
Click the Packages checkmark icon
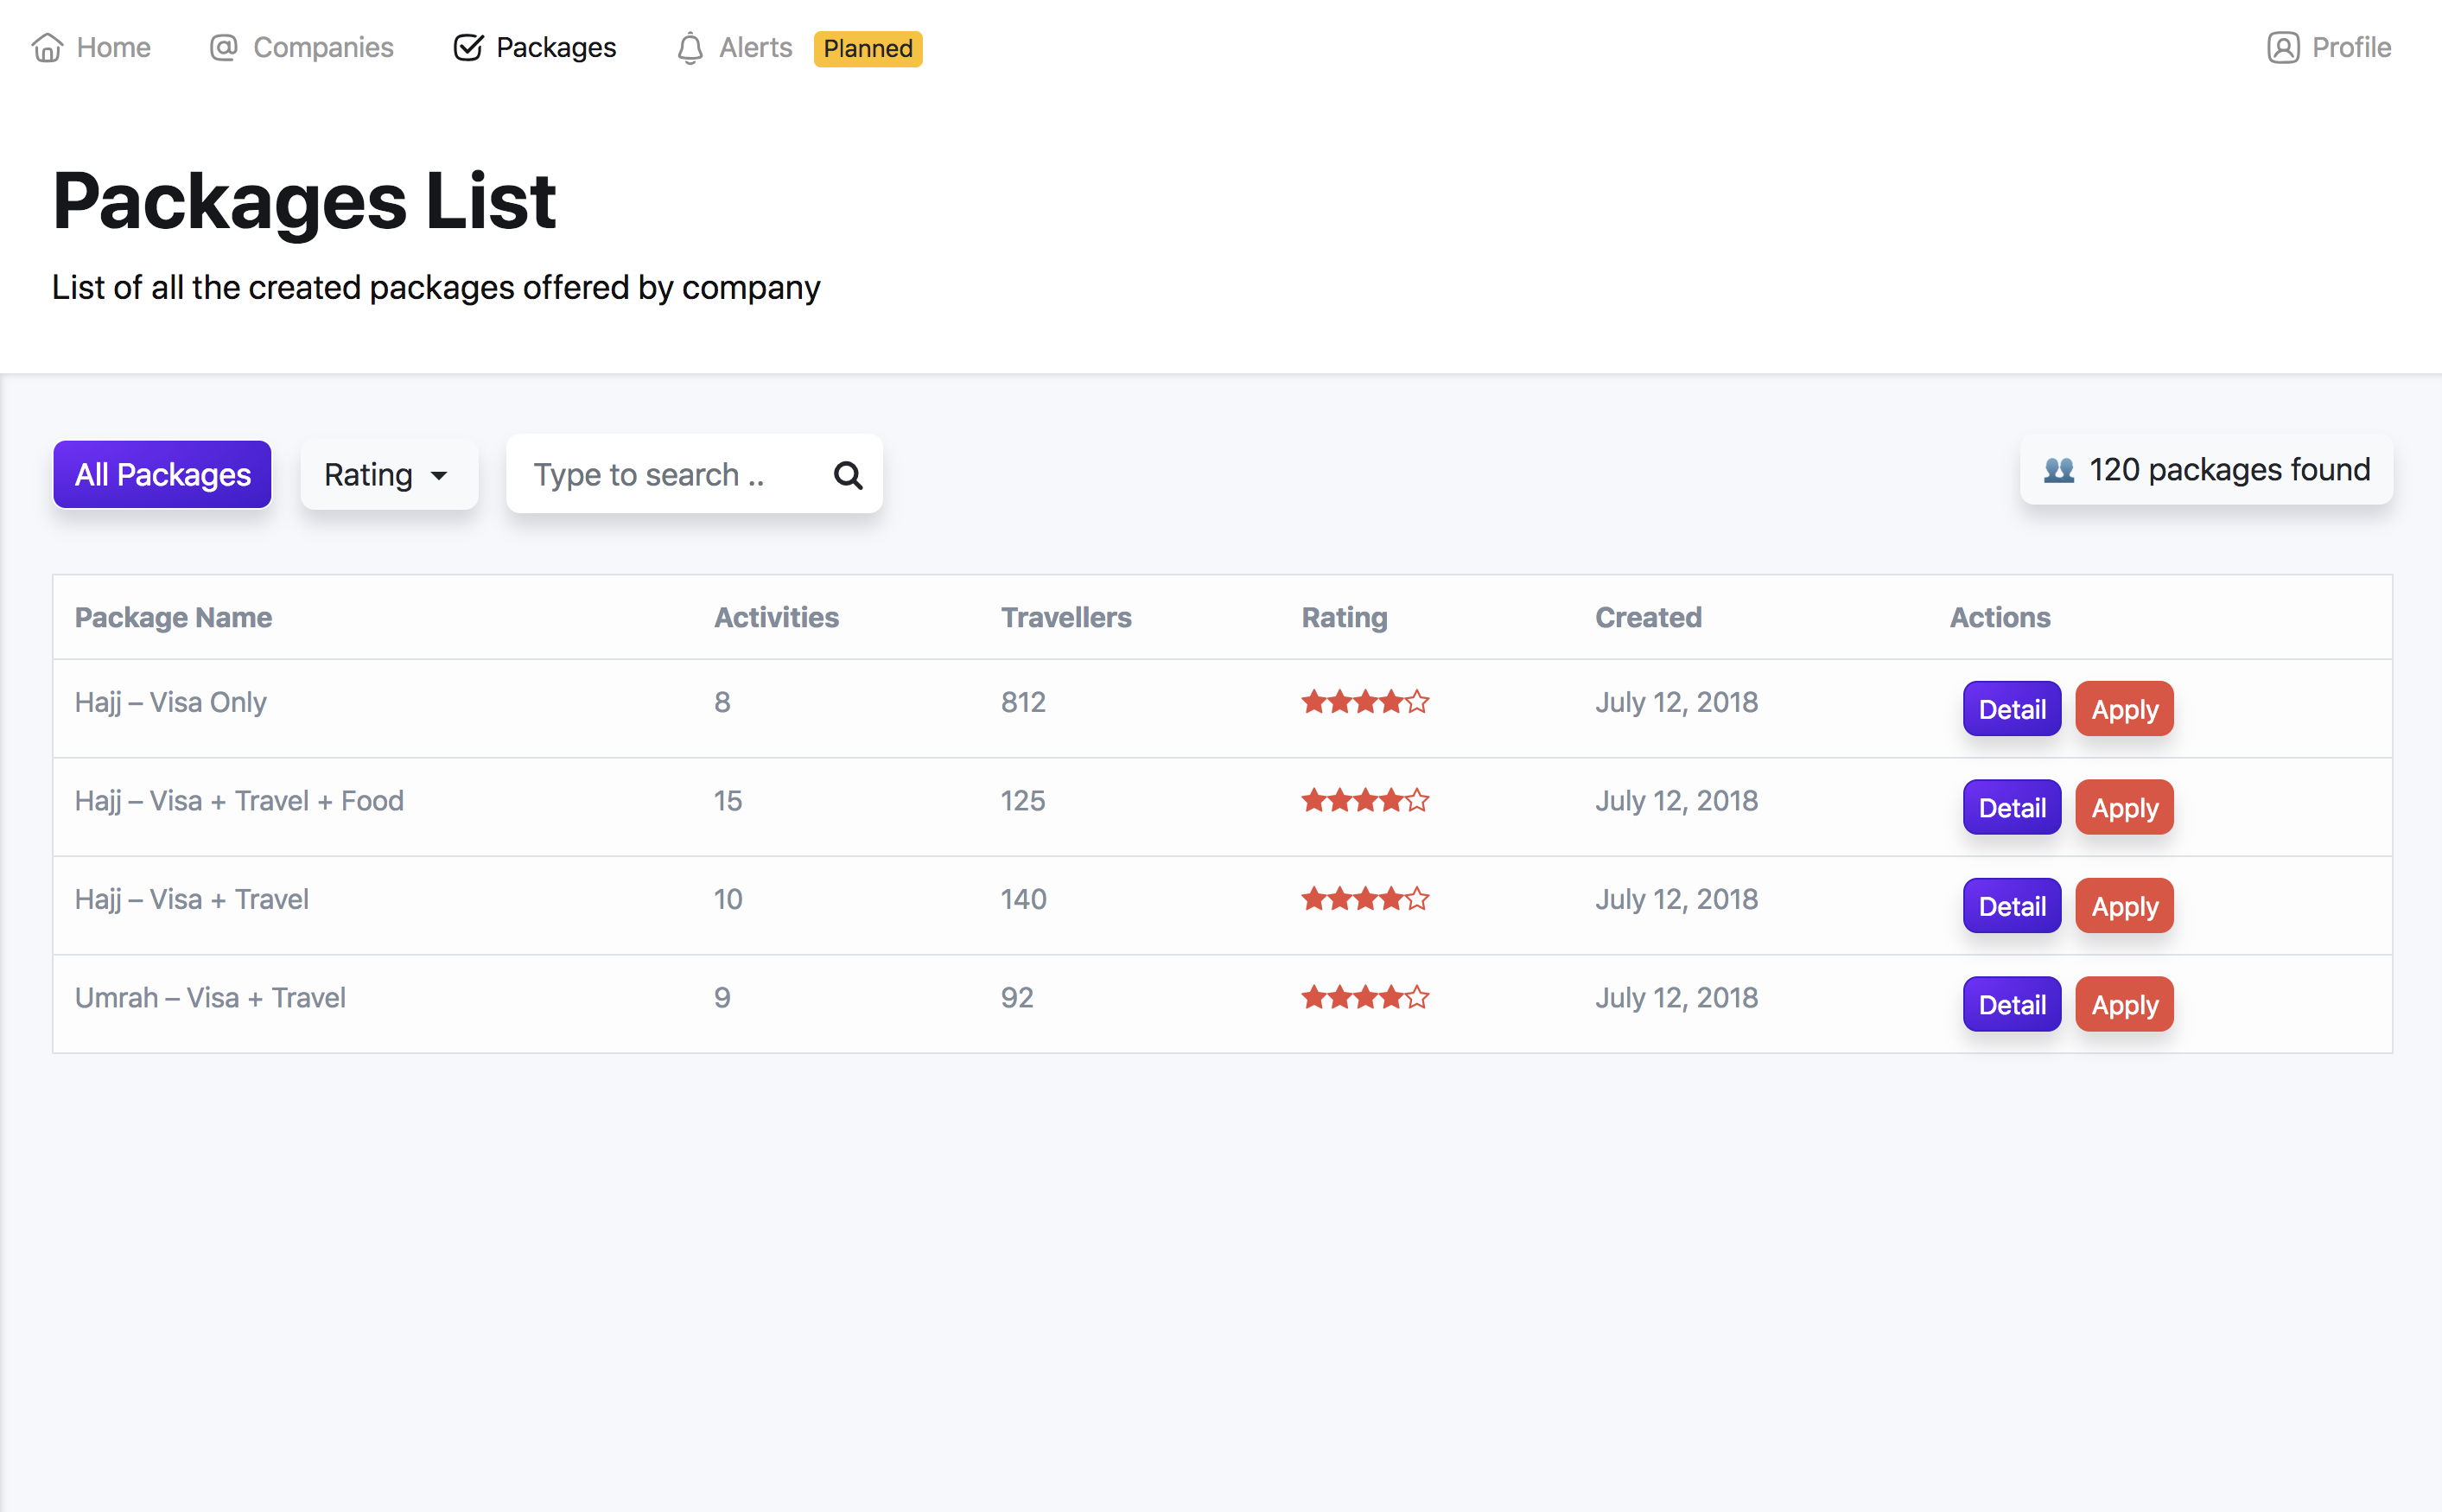pyautogui.click(x=468, y=48)
